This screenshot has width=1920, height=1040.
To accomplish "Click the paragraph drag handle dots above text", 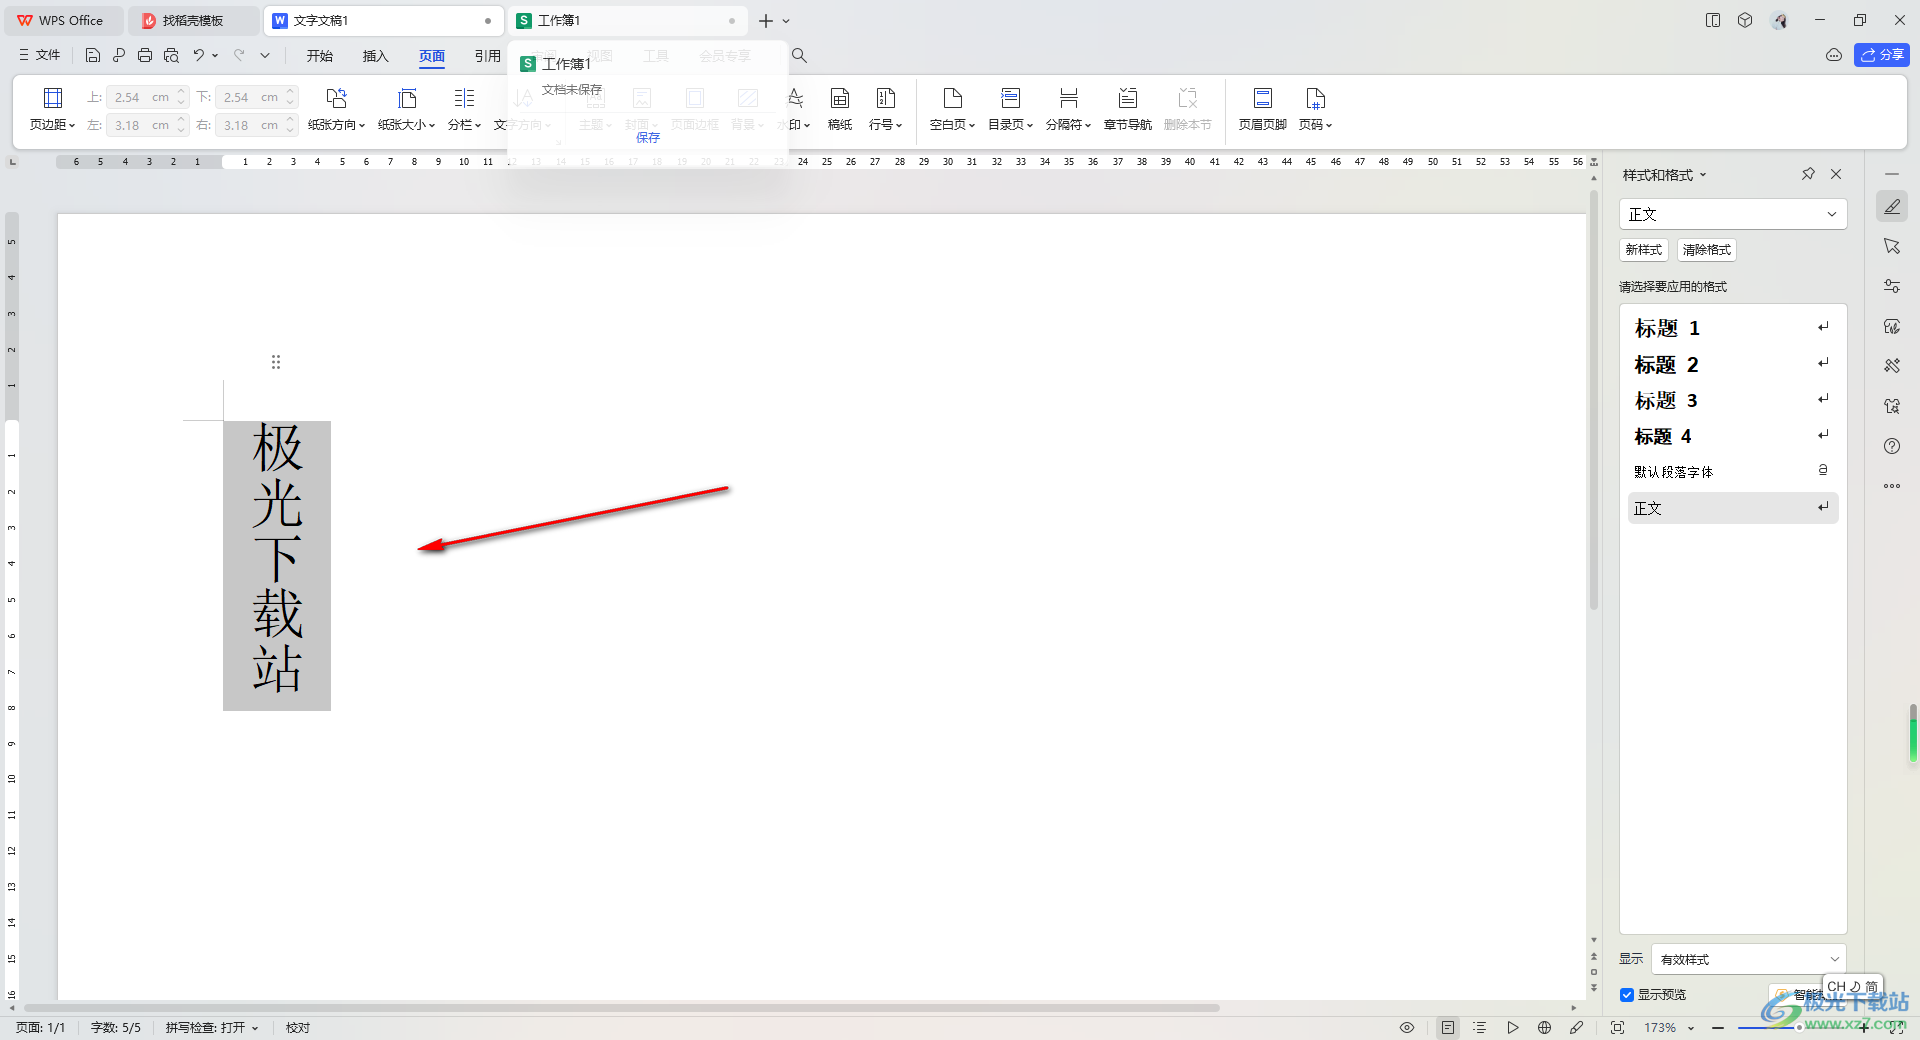I will click(x=276, y=362).
